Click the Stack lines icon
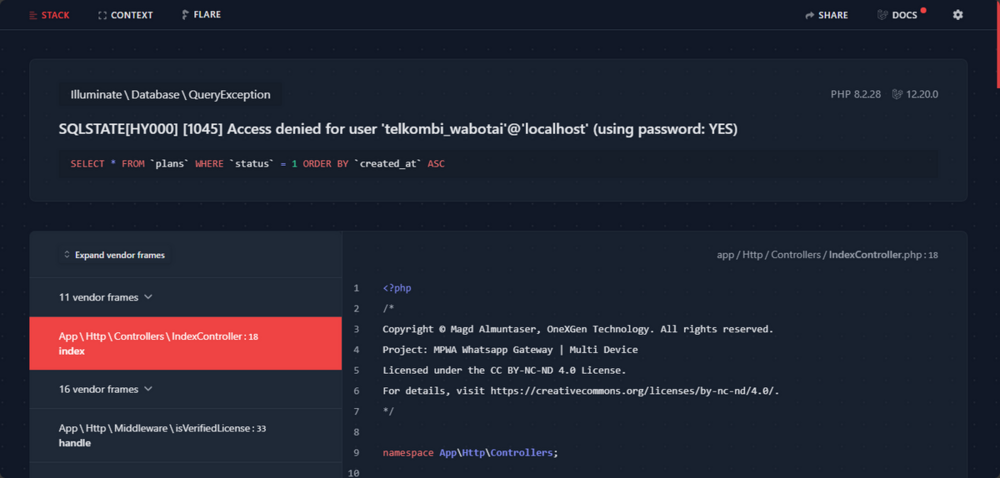Image resolution: width=1000 pixels, height=478 pixels. pyautogui.click(x=33, y=15)
